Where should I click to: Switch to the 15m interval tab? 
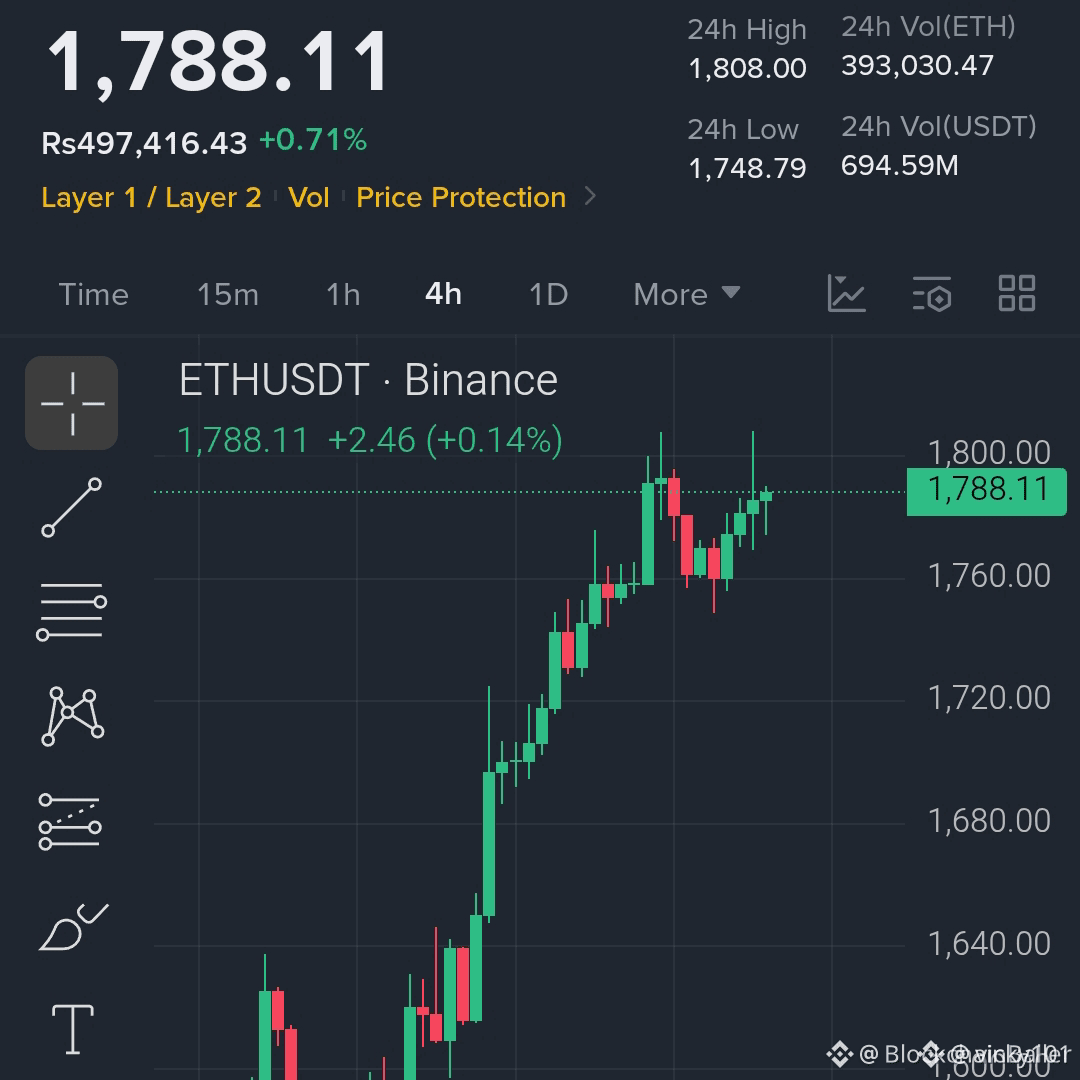click(228, 295)
